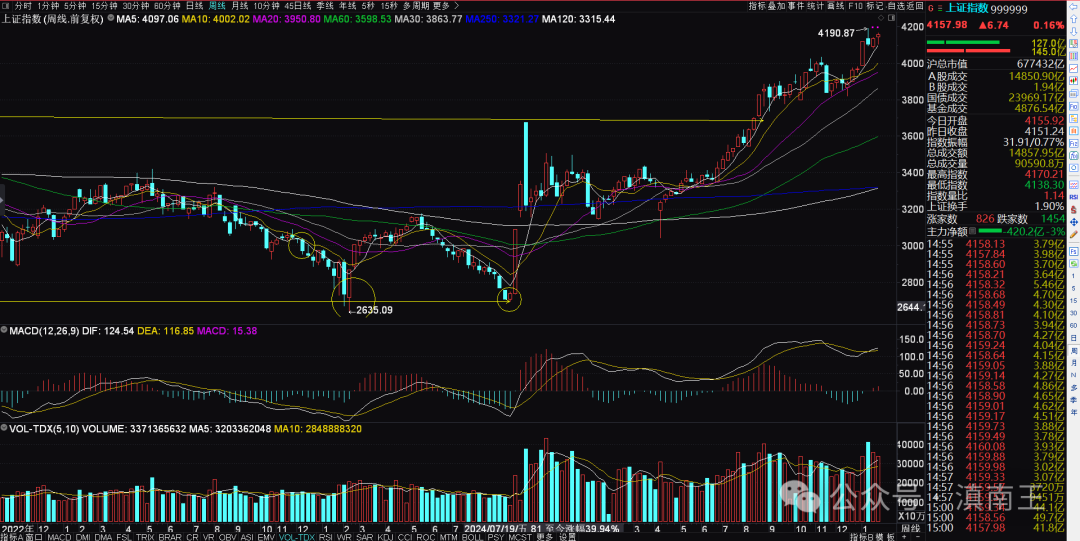
Task: Click the red G icon beside 上证指数 title
Action: point(931,8)
